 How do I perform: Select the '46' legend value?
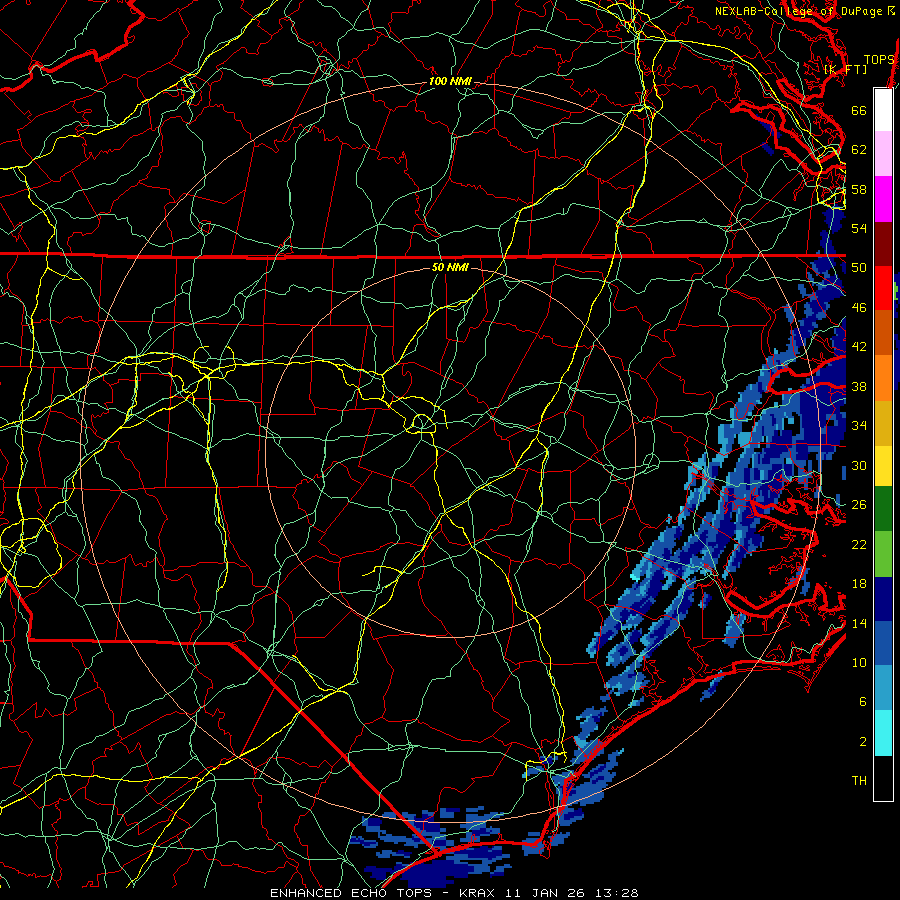coord(859,308)
